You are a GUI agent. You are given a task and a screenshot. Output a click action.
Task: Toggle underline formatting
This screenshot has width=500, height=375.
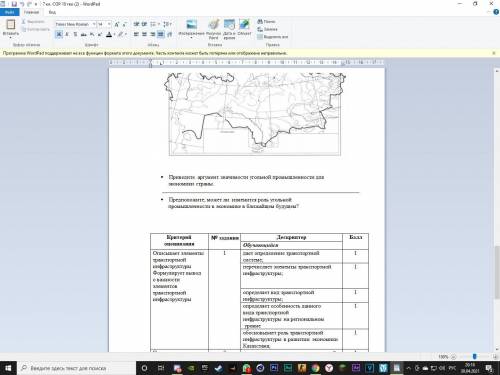tap(75, 34)
